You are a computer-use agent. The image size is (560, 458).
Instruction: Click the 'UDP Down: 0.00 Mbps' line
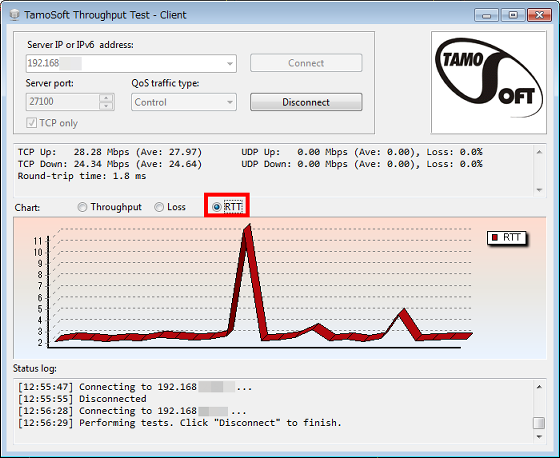point(362,164)
